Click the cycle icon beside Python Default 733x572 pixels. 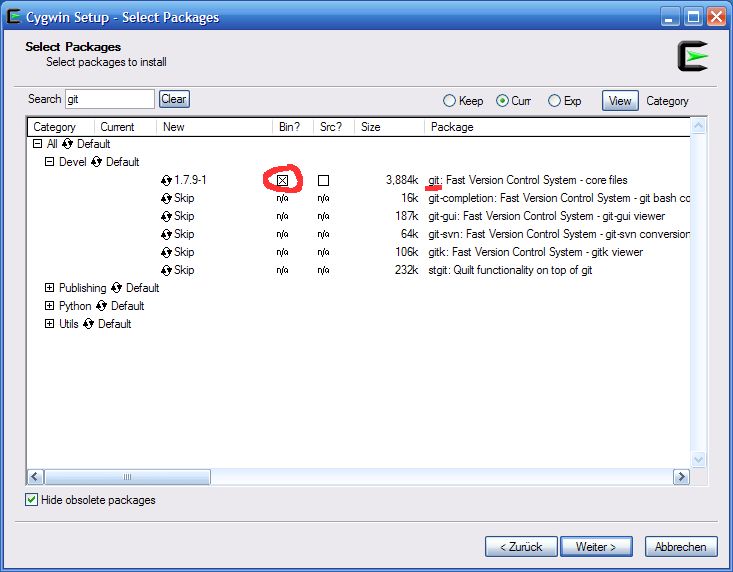point(101,306)
